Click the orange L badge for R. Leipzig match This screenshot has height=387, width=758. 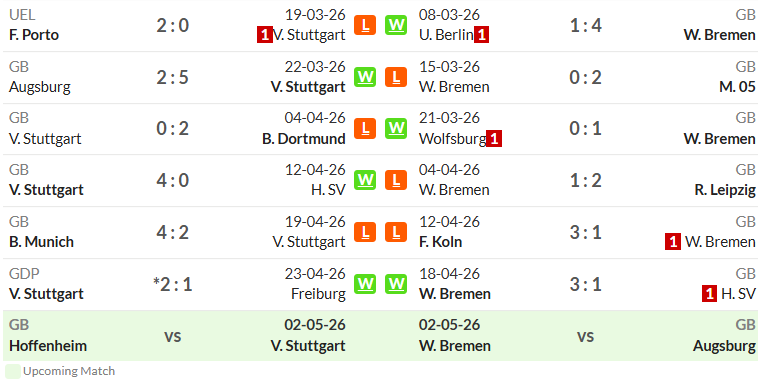click(x=396, y=180)
